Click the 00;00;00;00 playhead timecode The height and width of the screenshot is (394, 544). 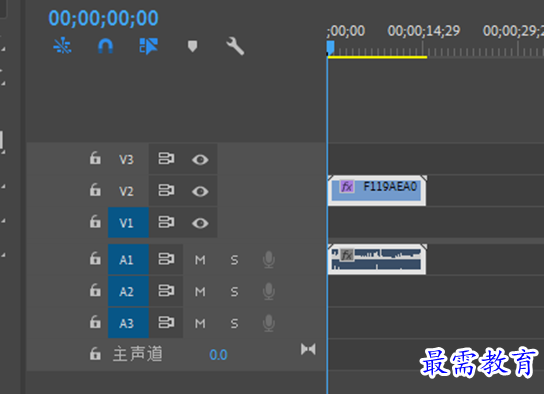point(103,18)
